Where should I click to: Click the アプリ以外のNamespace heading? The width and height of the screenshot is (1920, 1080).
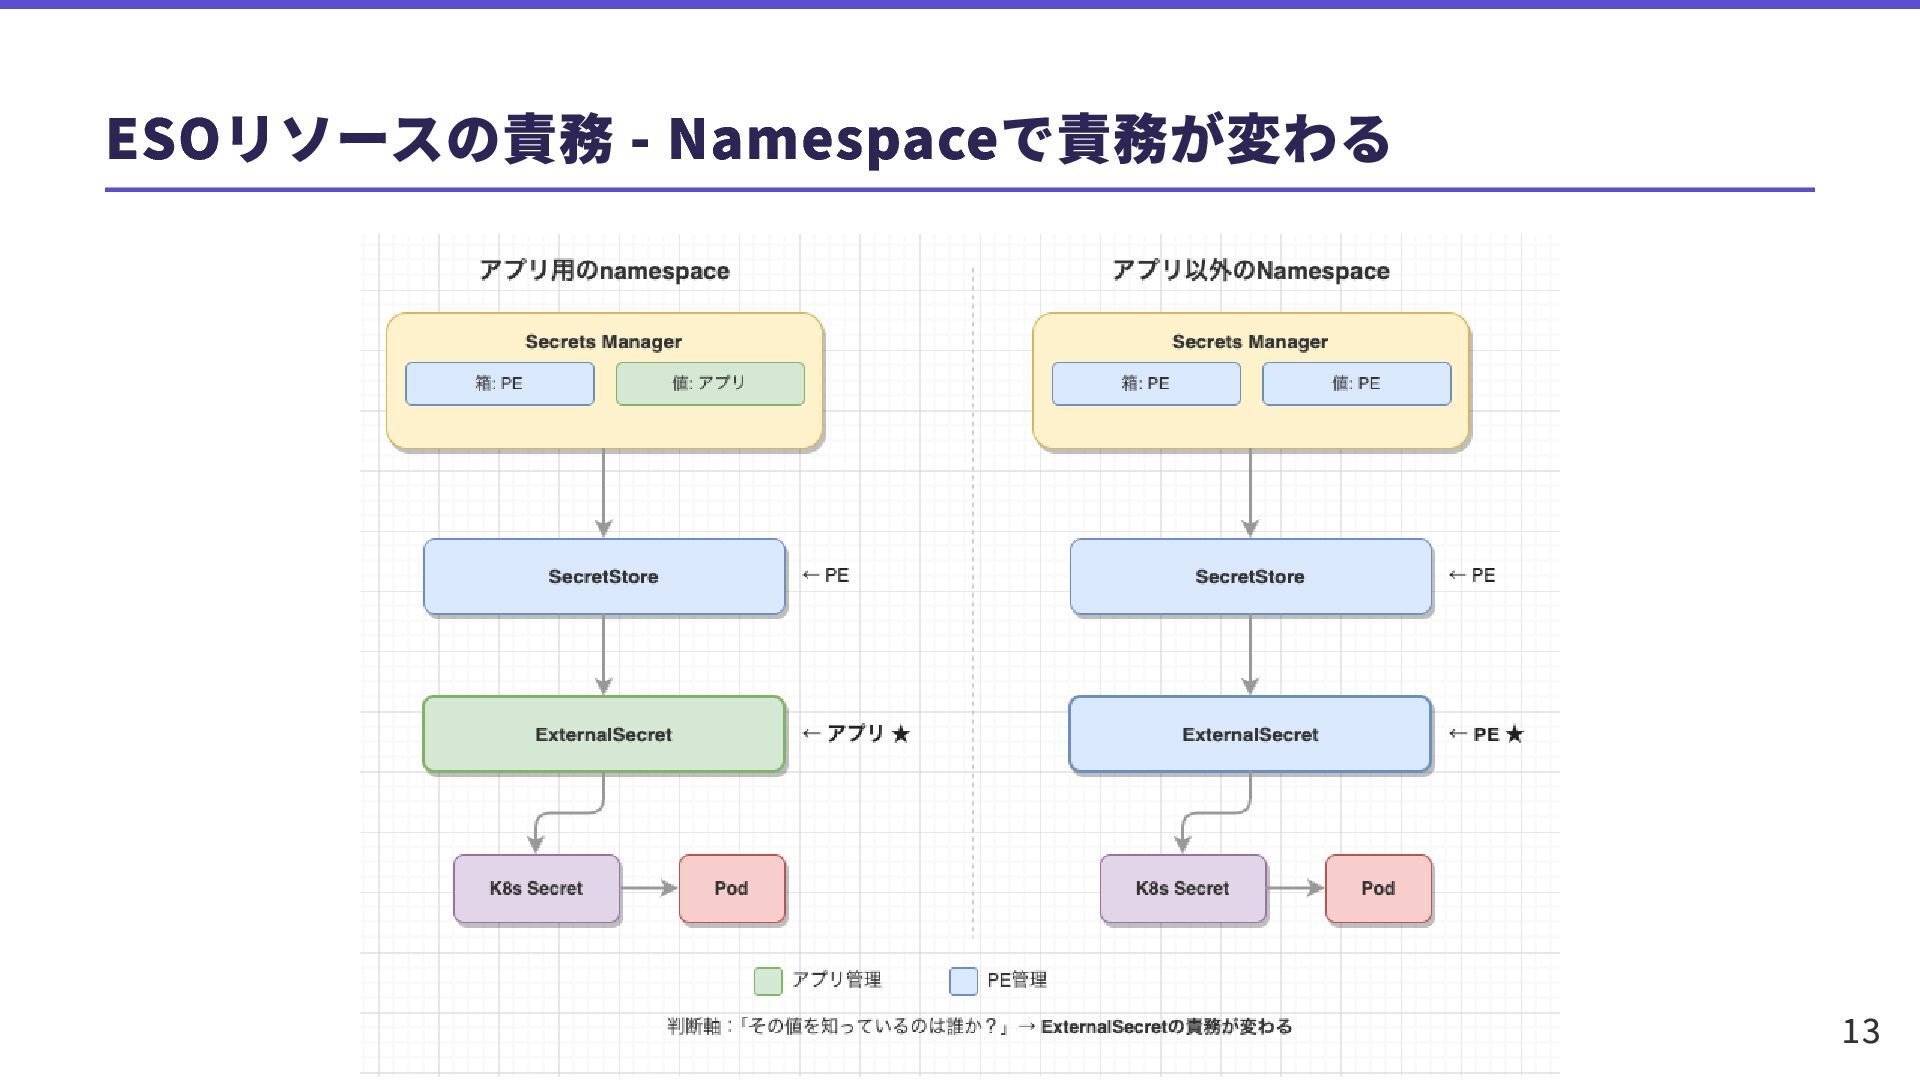[x=1250, y=271]
